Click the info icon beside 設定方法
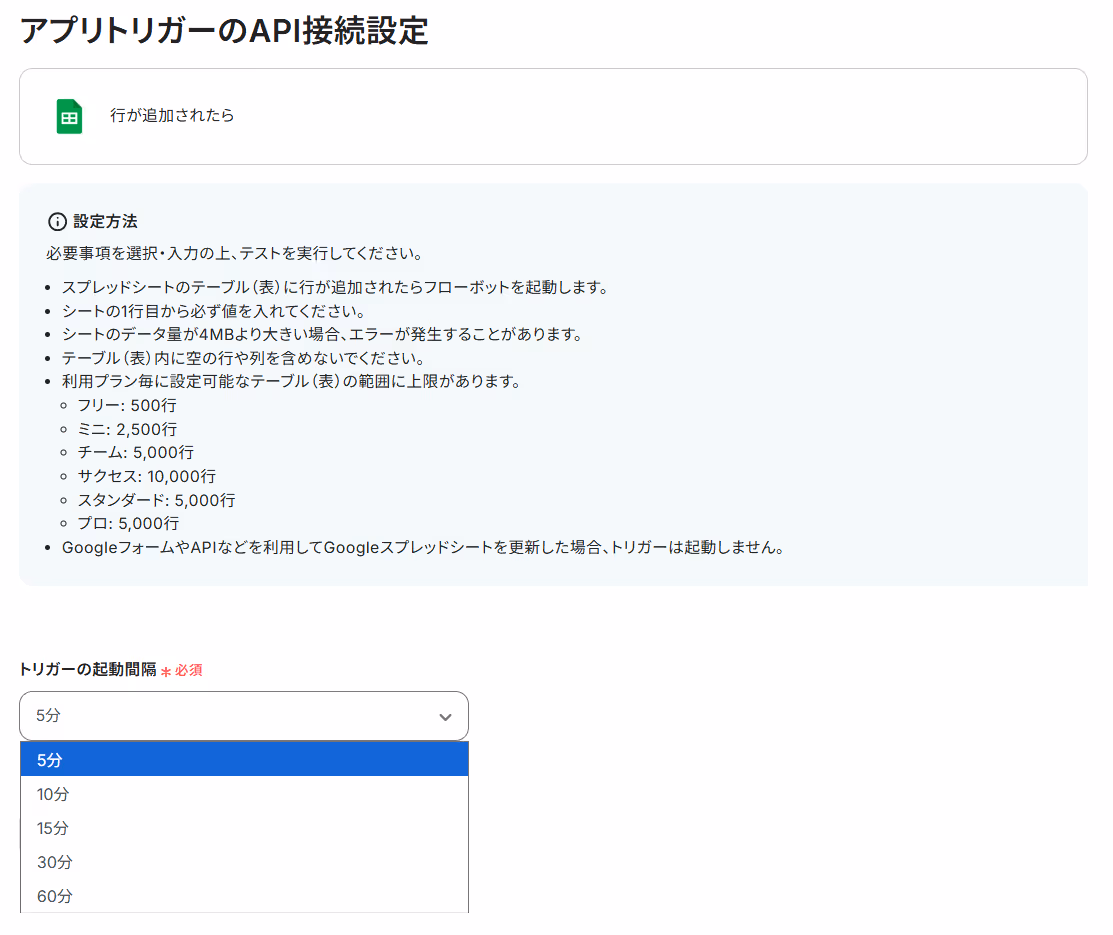1113x935 pixels. (x=57, y=222)
